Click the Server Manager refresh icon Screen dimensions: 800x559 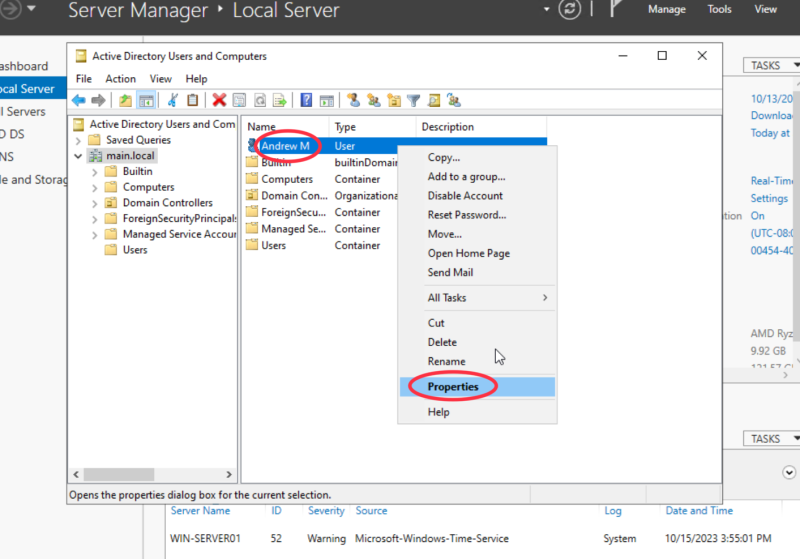(571, 10)
